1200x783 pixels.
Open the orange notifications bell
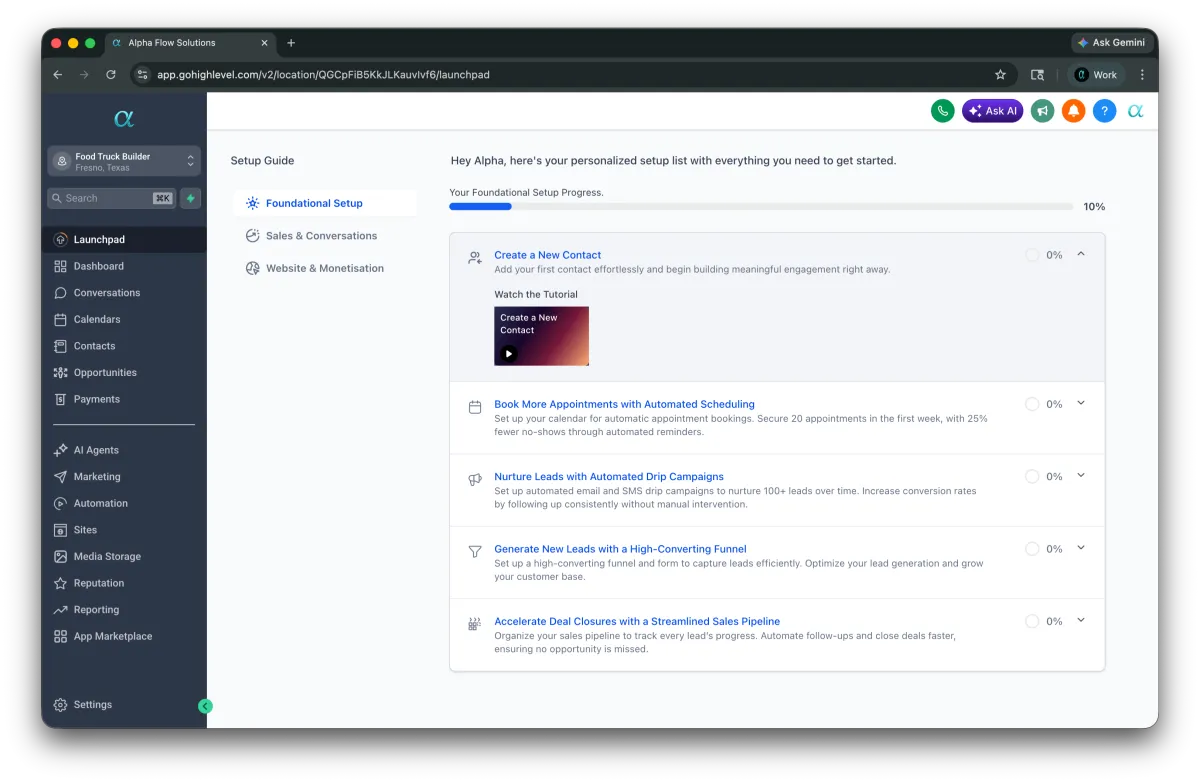[x=1073, y=111]
